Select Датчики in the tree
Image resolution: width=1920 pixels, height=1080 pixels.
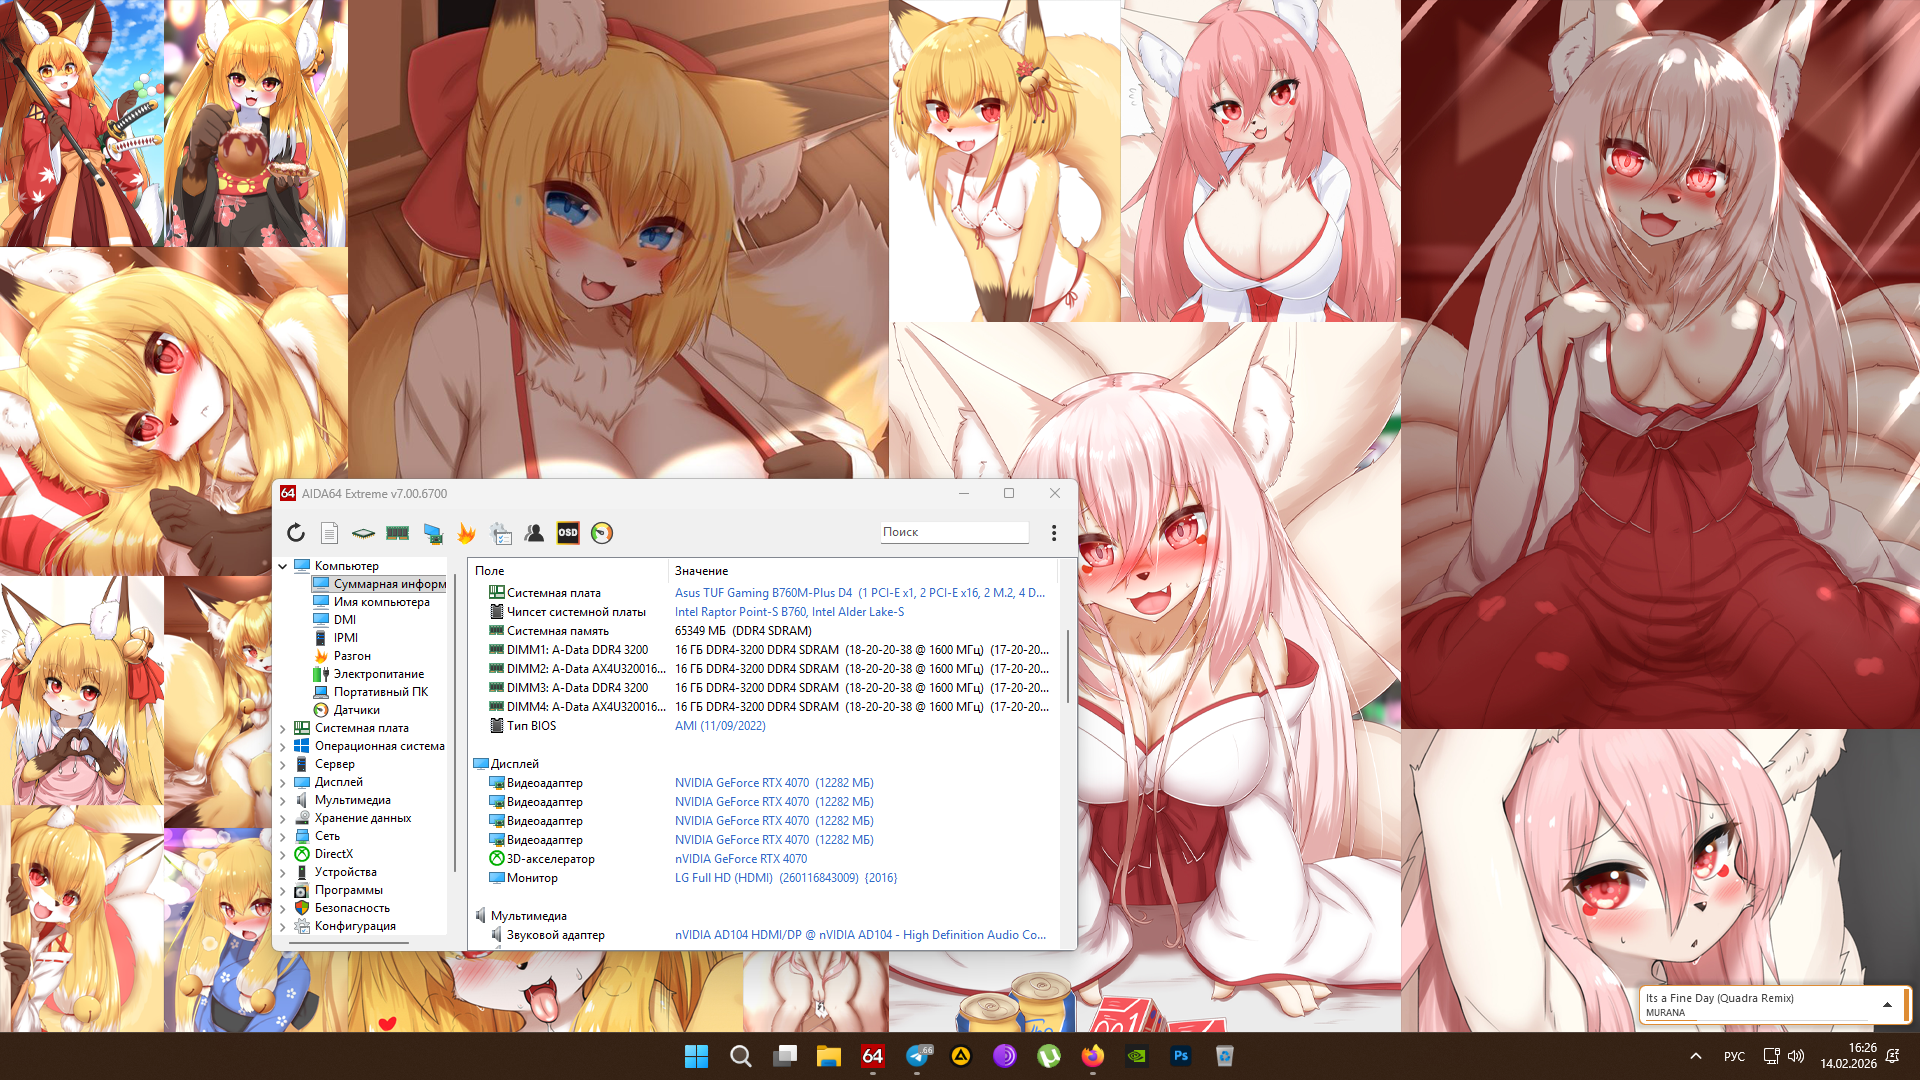[356, 710]
